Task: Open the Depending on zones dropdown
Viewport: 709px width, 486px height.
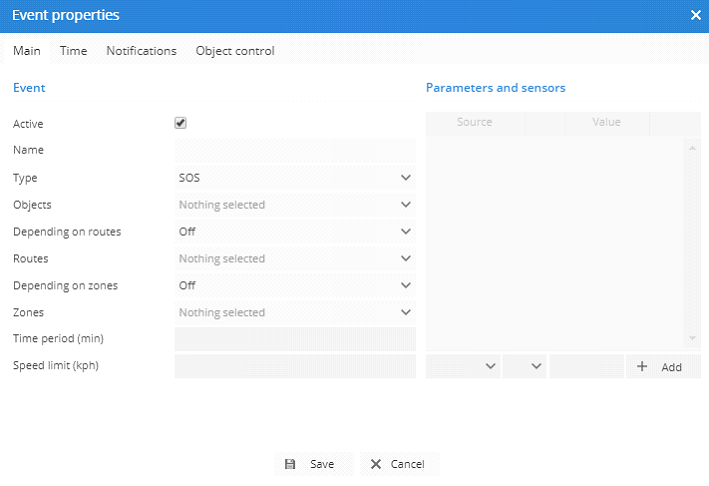Action: [x=294, y=286]
